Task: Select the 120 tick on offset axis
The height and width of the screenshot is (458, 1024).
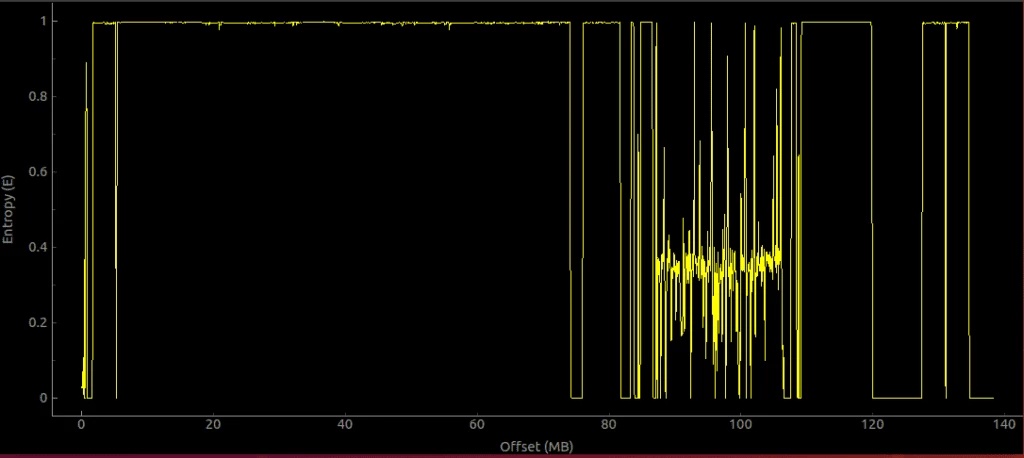Action: pyautogui.click(x=872, y=423)
